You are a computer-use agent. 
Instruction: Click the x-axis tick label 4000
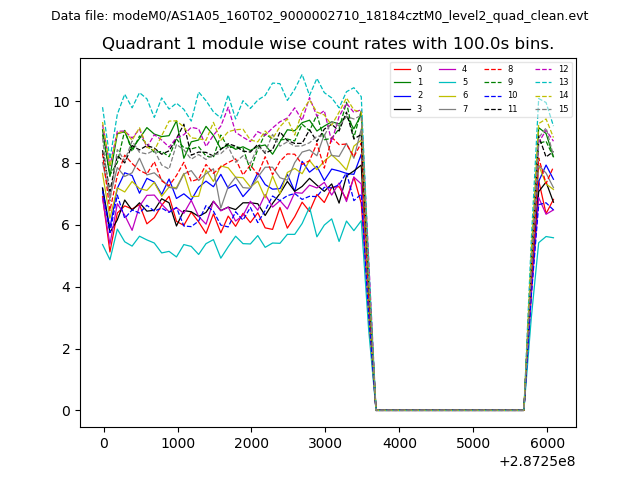pyautogui.click(x=399, y=443)
